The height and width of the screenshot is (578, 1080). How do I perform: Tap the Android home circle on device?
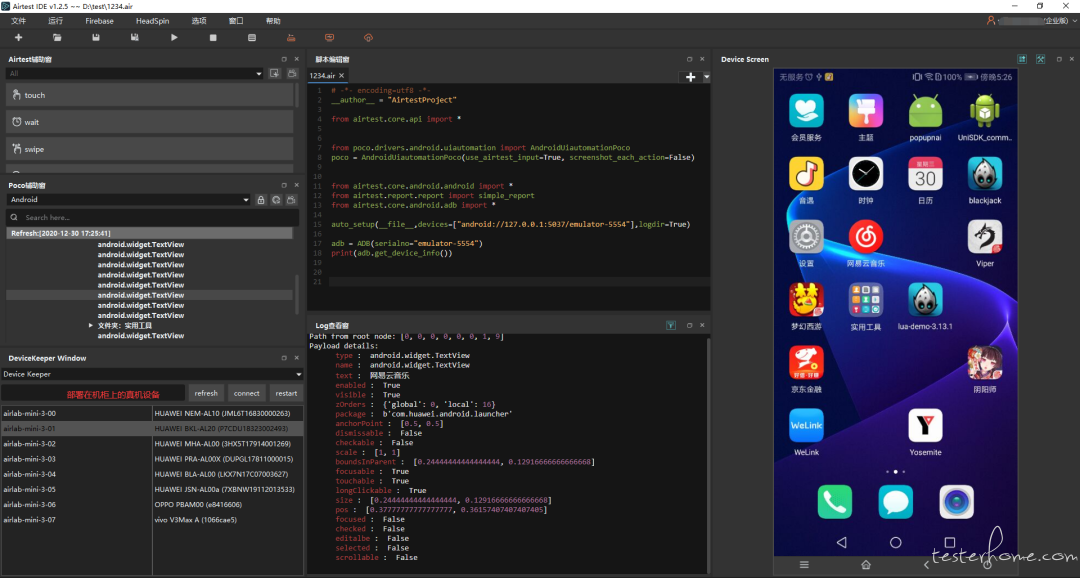pos(895,542)
